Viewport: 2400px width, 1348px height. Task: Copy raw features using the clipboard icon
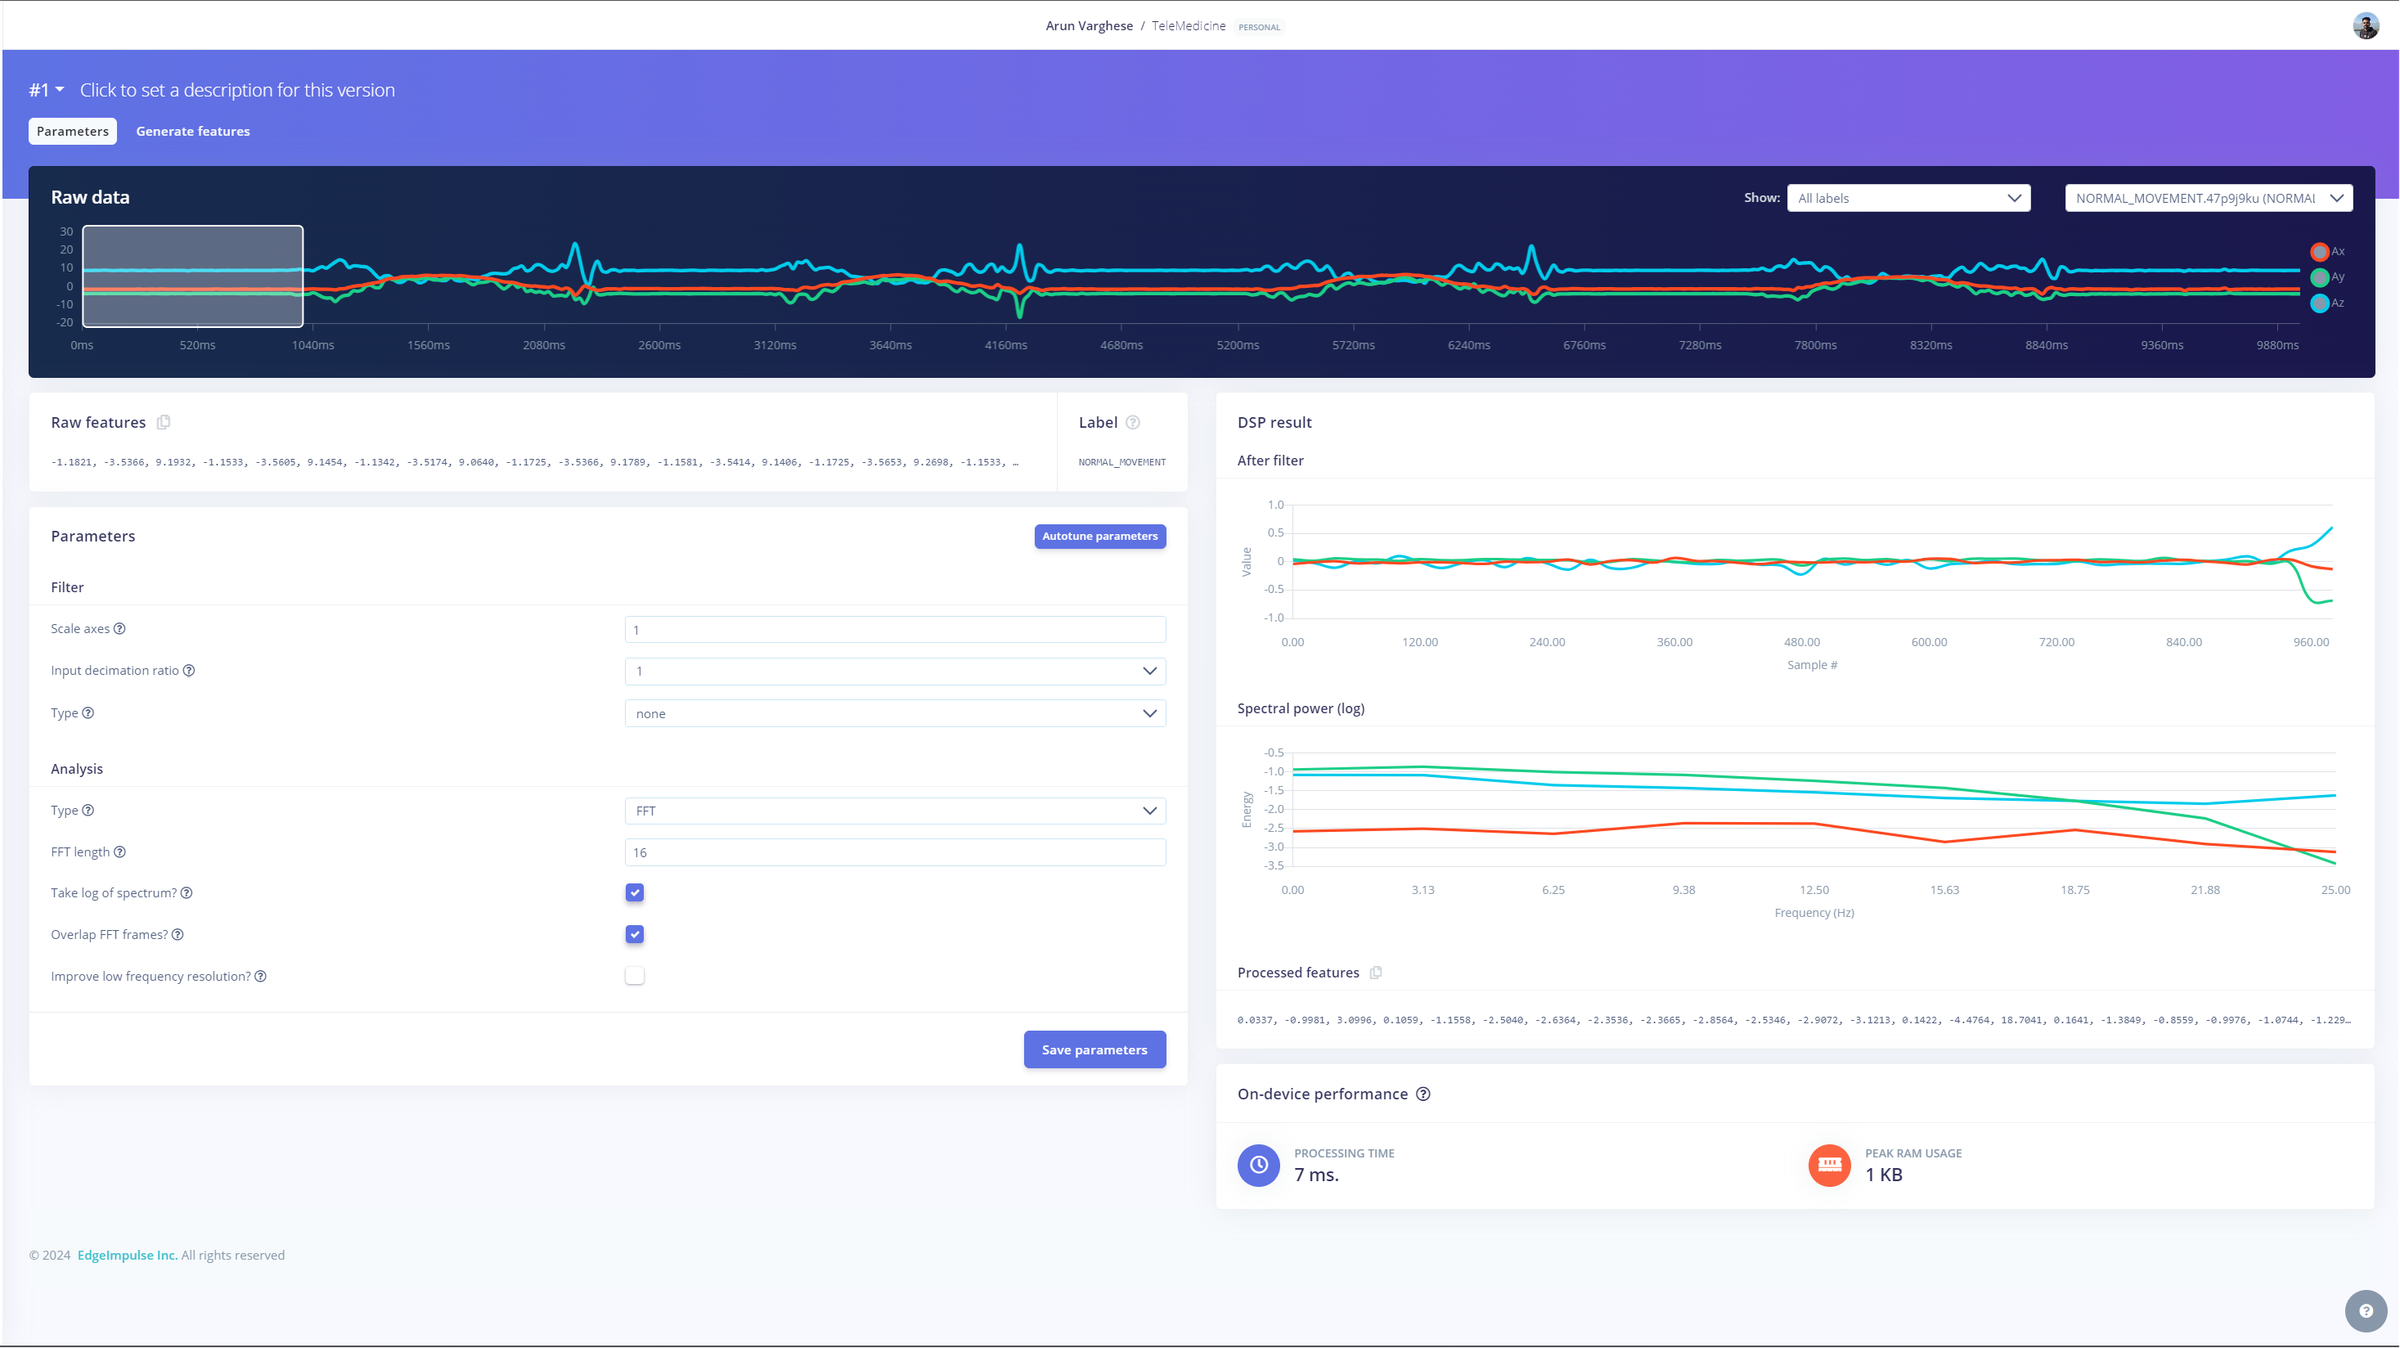[x=164, y=422]
